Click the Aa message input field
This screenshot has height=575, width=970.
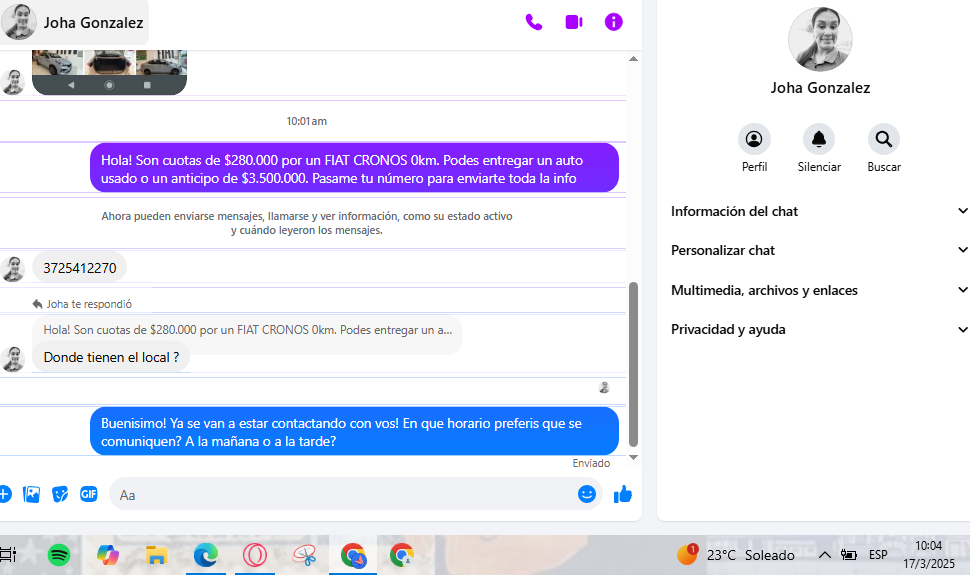(x=340, y=494)
